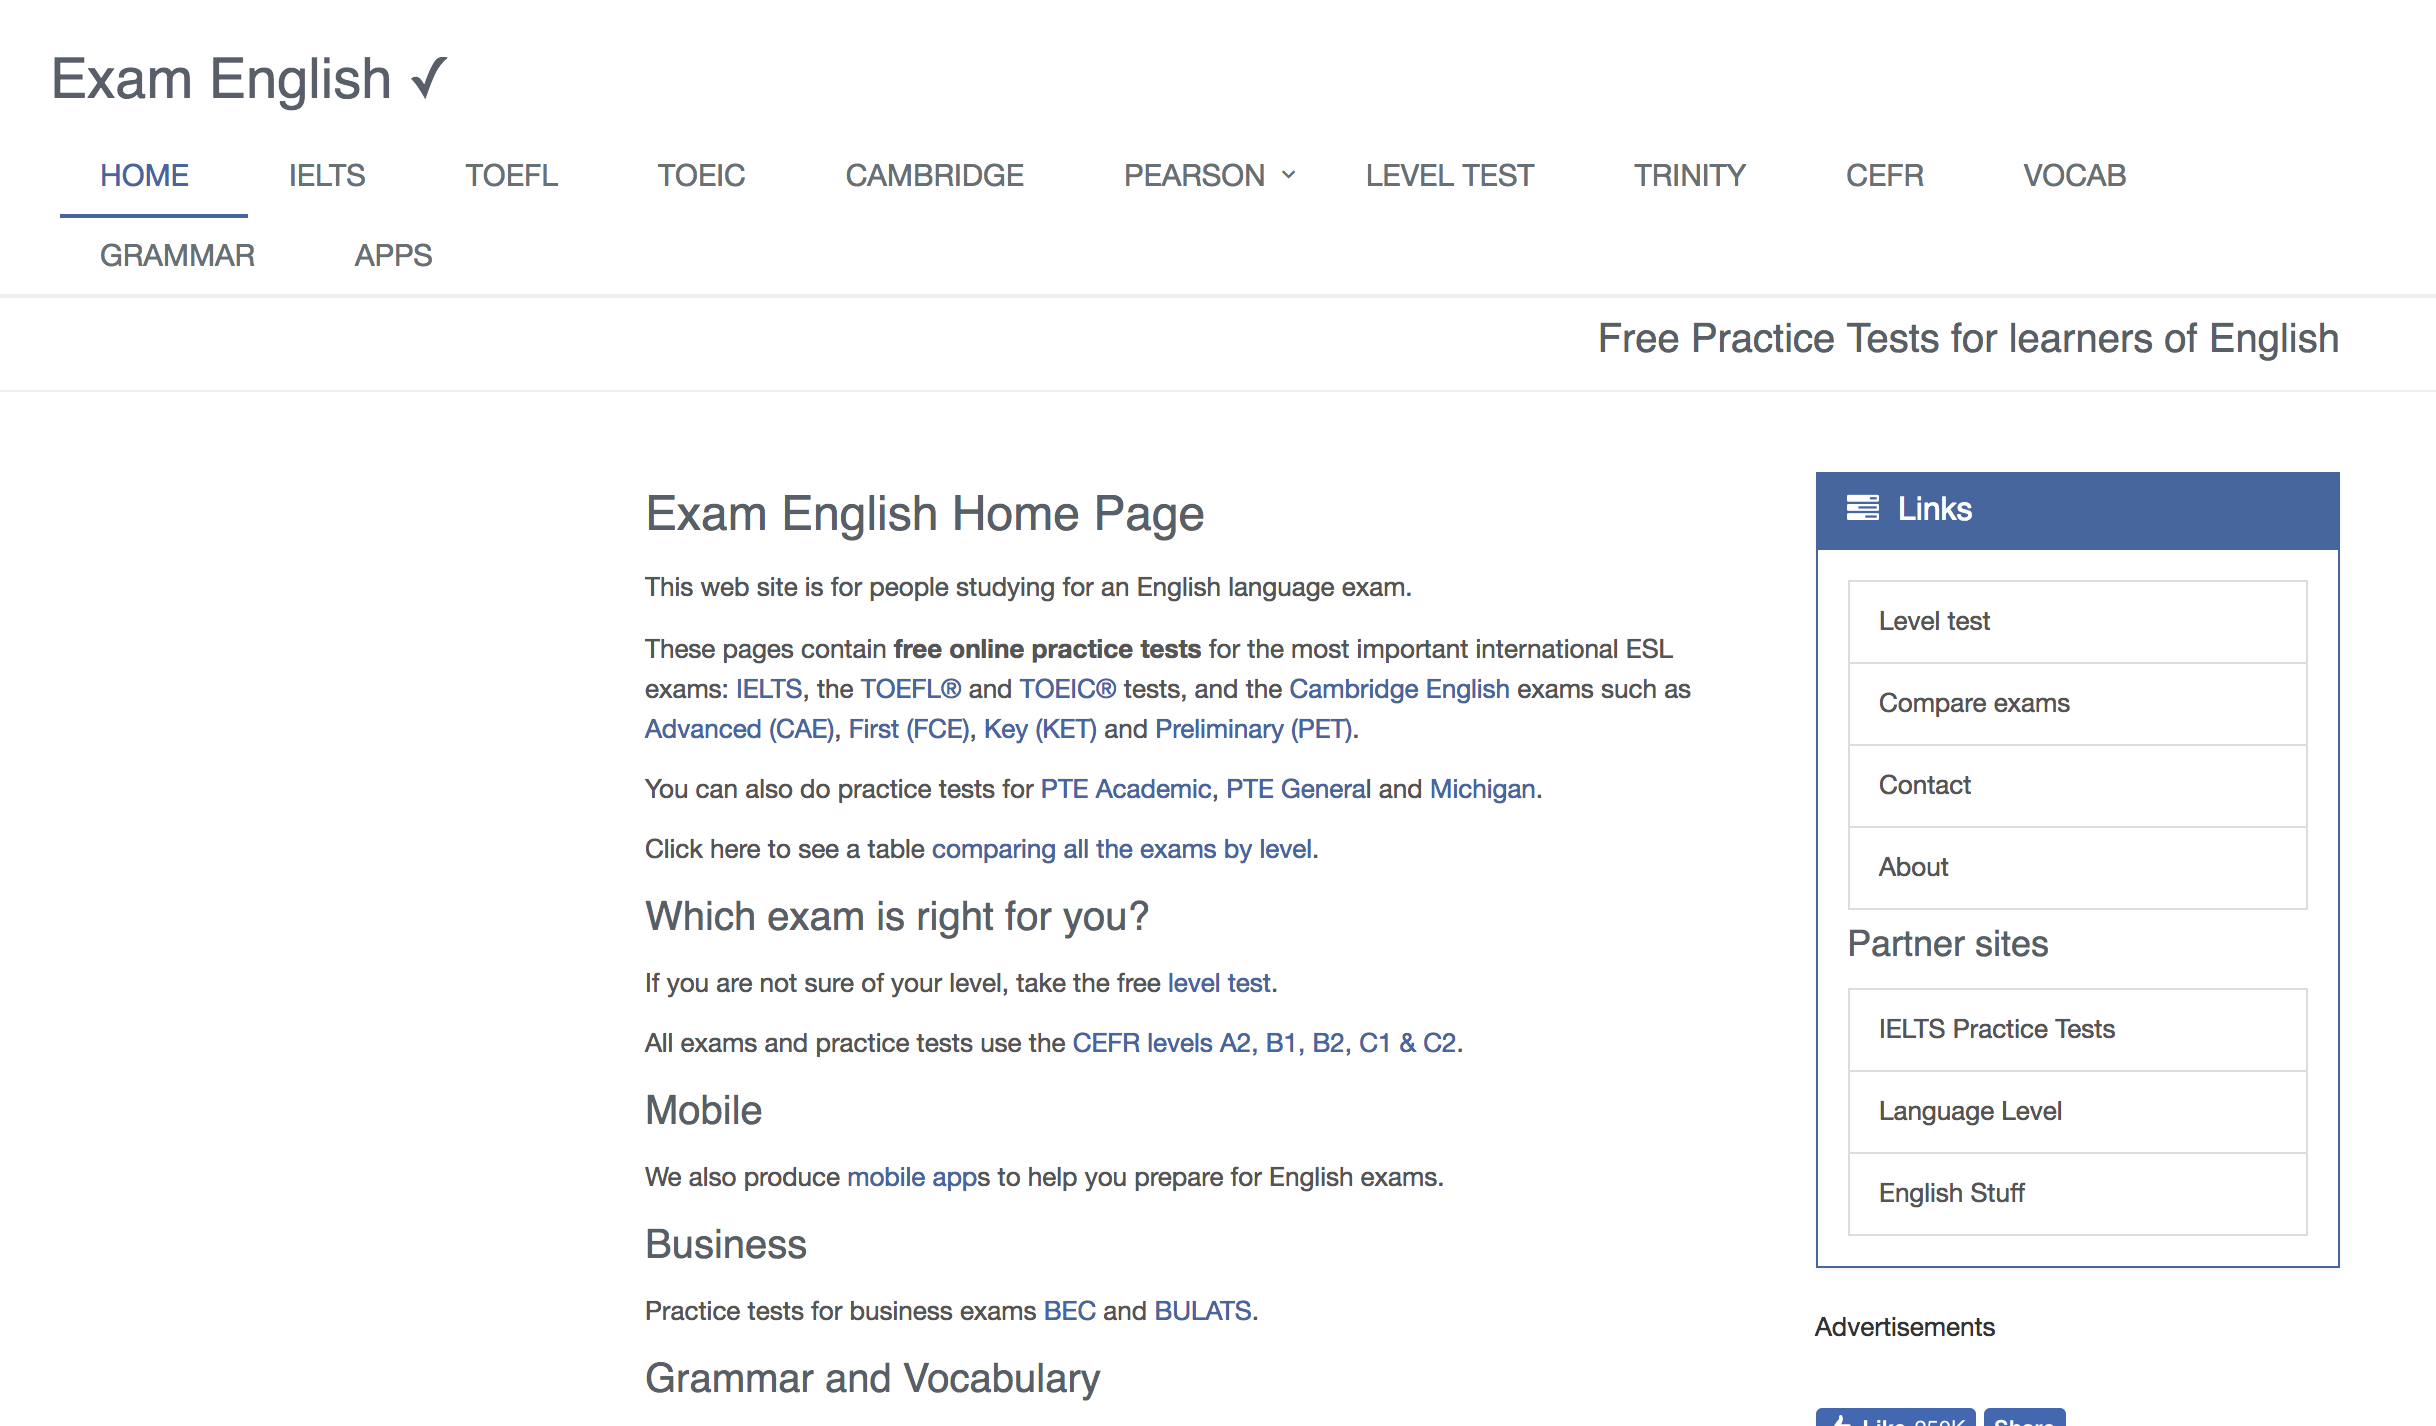Open the IELTS menu item
This screenshot has width=2436, height=1426.
point(327,176)
